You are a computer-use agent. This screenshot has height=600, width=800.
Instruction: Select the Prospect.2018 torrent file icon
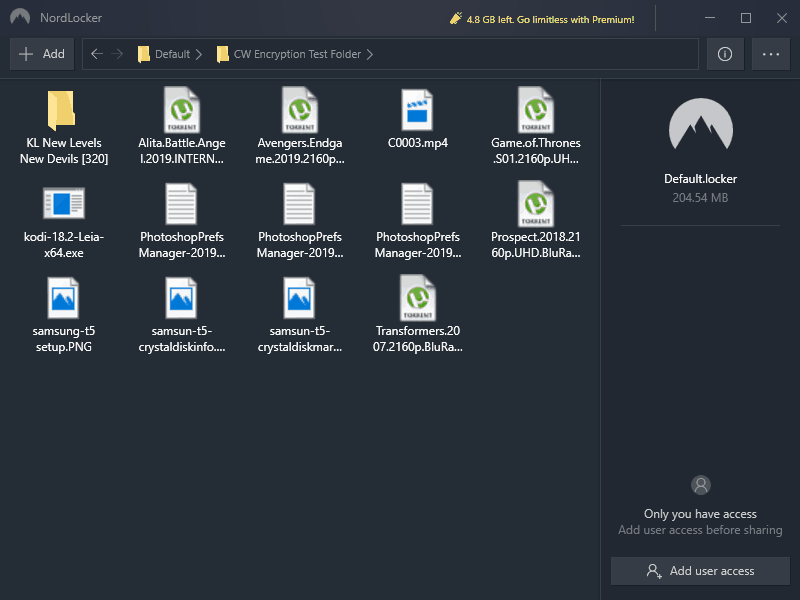(535, 204)
